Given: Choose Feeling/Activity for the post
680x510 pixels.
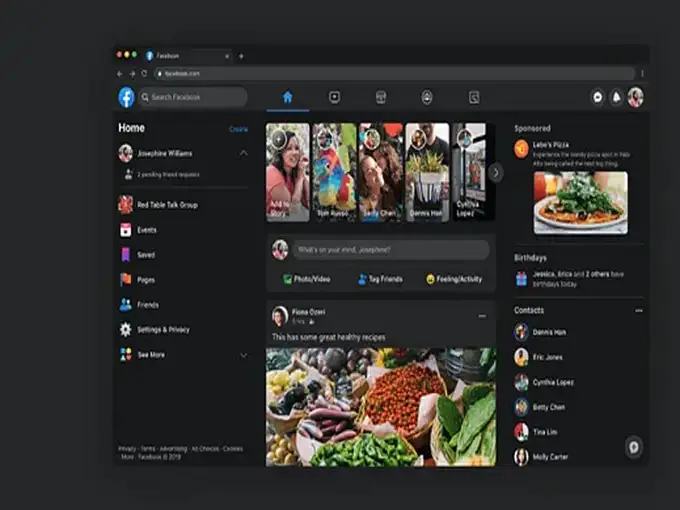Looking at the screenshot, I should pos(454,279).
